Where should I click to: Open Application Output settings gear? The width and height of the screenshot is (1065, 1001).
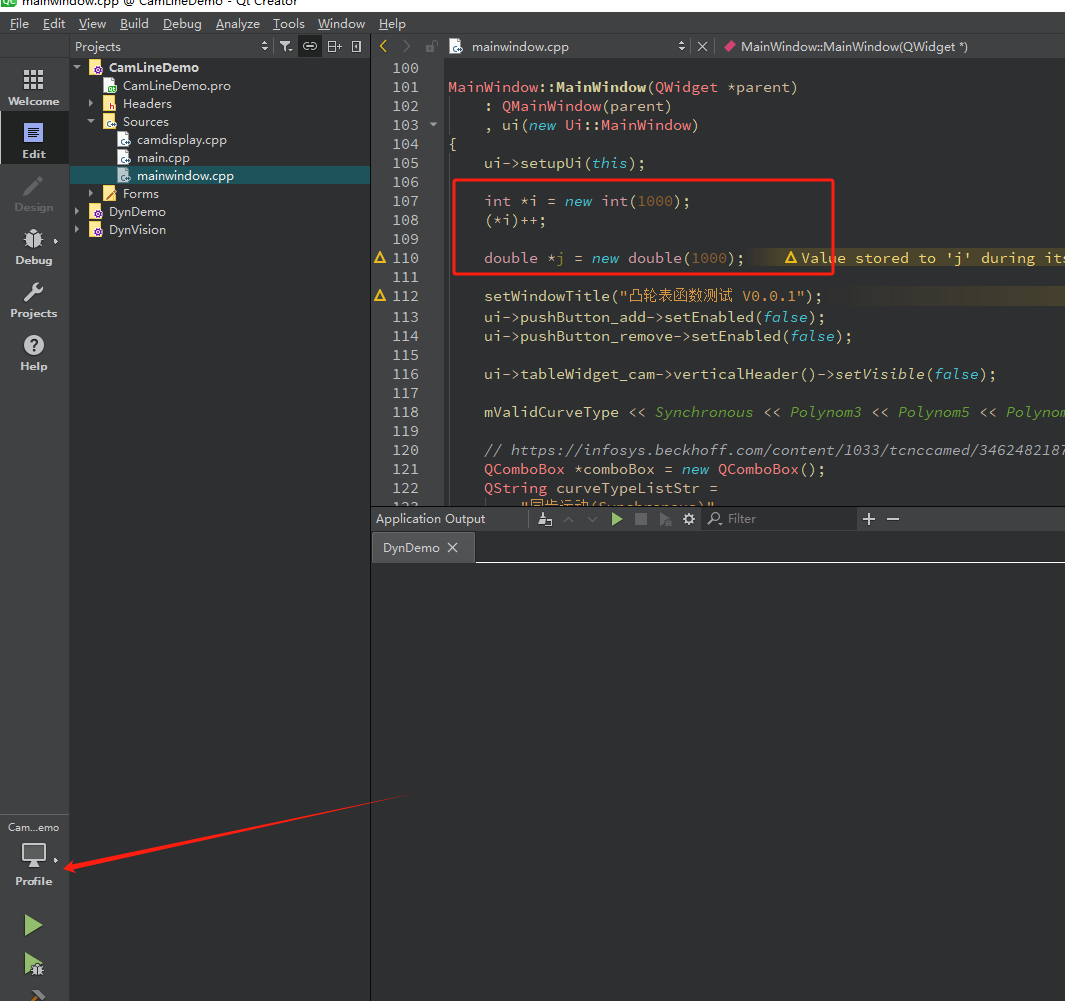tap(689, 519)
